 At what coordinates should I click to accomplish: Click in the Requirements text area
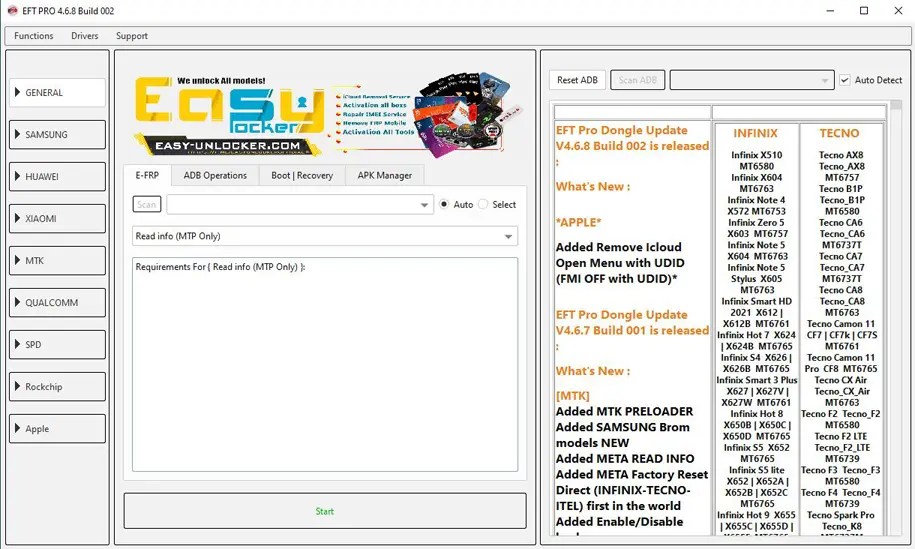click(324, 365)
